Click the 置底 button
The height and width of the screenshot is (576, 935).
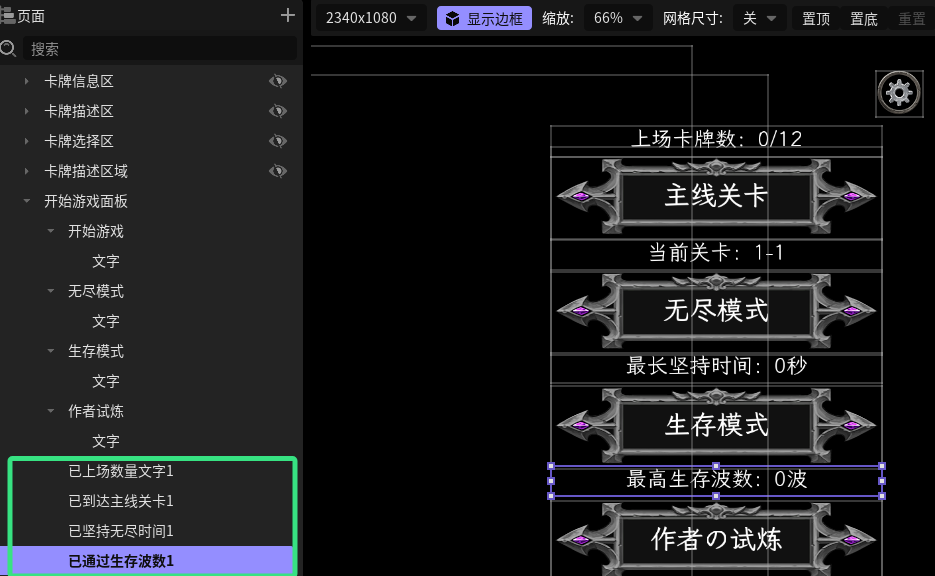tap(863, 18)
